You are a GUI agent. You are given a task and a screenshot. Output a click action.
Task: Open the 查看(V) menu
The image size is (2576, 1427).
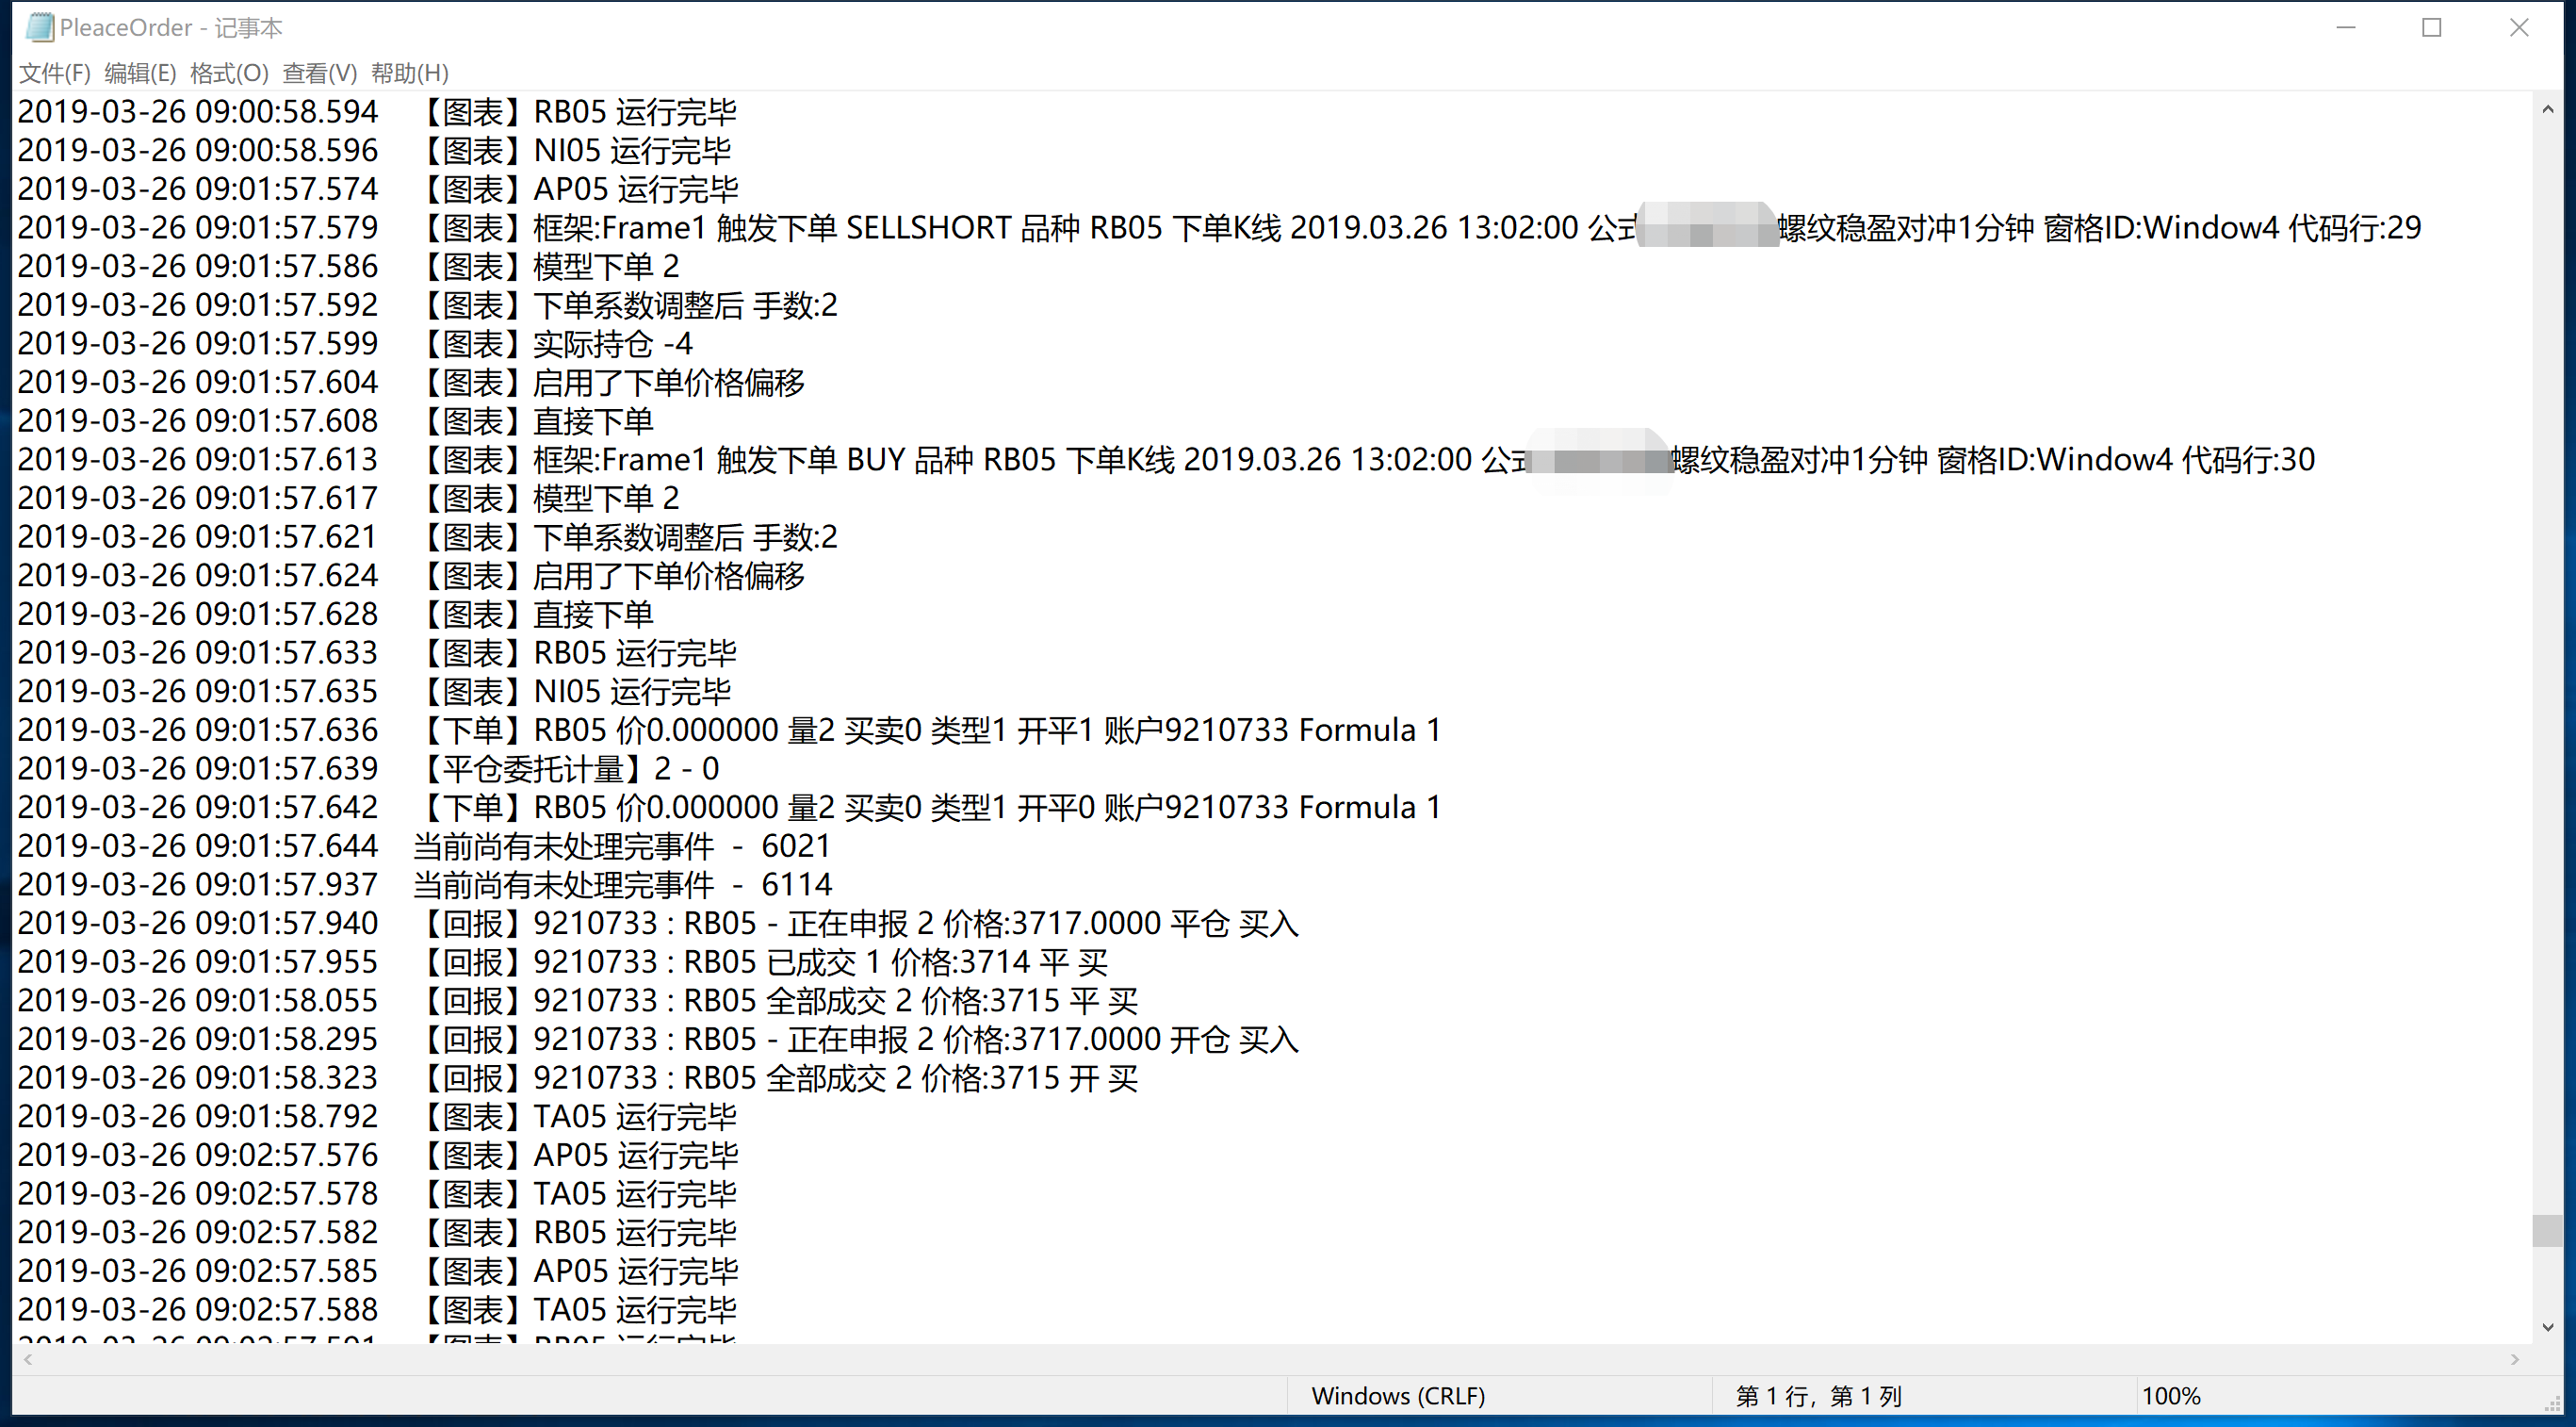[319, 73]
